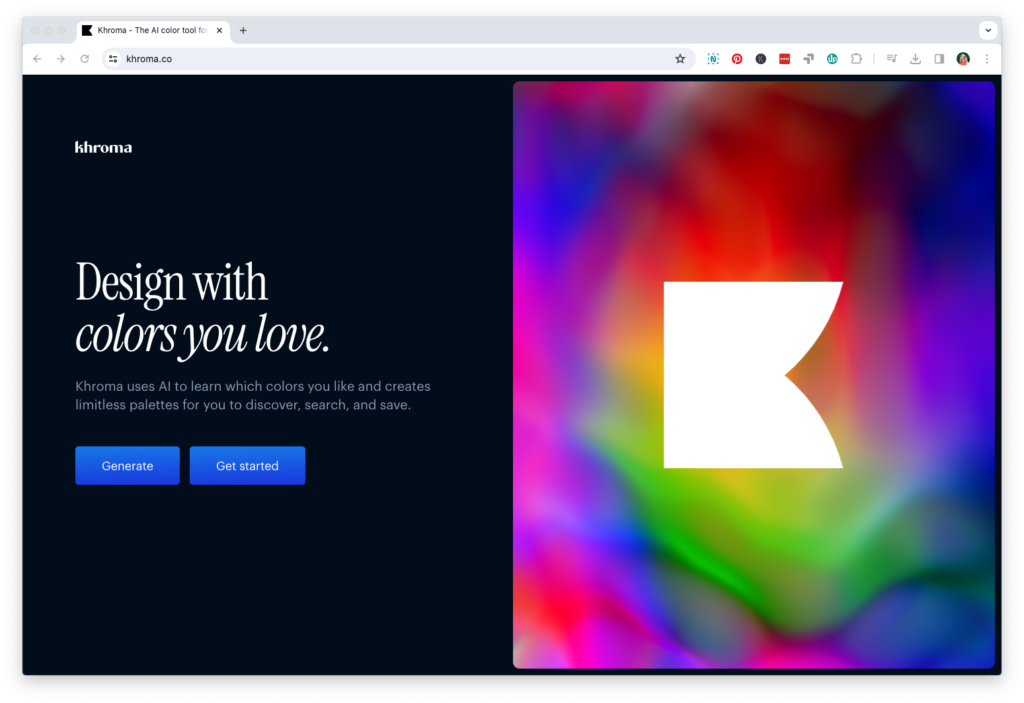Click the Get started button

tap(248, 466)
